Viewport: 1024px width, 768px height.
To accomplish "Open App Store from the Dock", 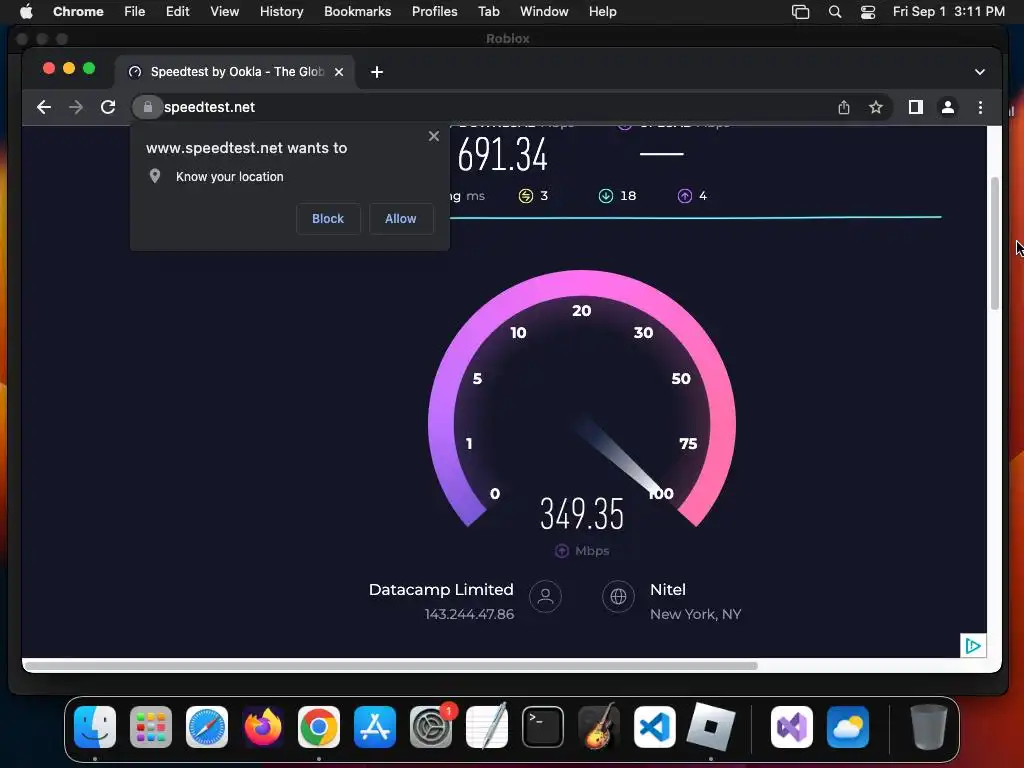I will (x=375, y=727).
